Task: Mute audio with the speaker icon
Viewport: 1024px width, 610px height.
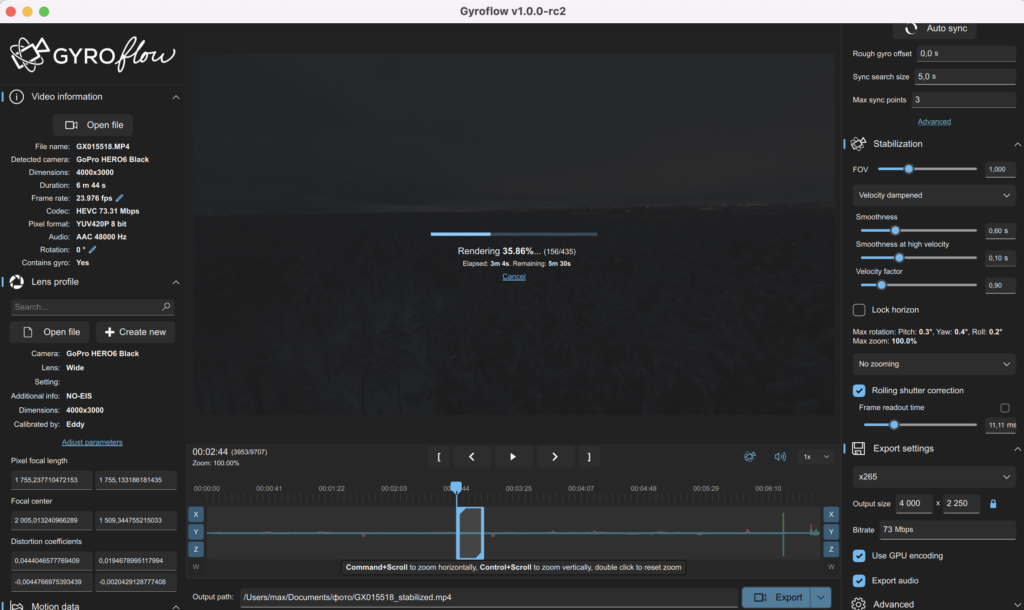Action: (x=780, y=457)
